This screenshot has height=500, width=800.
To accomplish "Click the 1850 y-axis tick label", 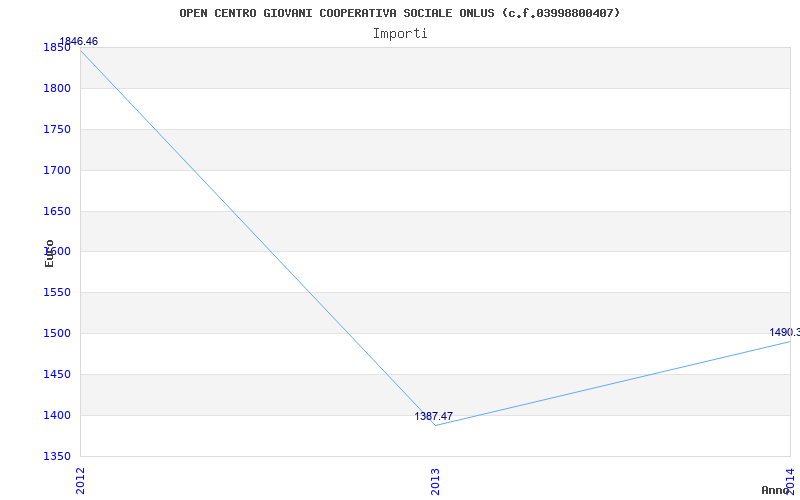I will click(57, 48).
